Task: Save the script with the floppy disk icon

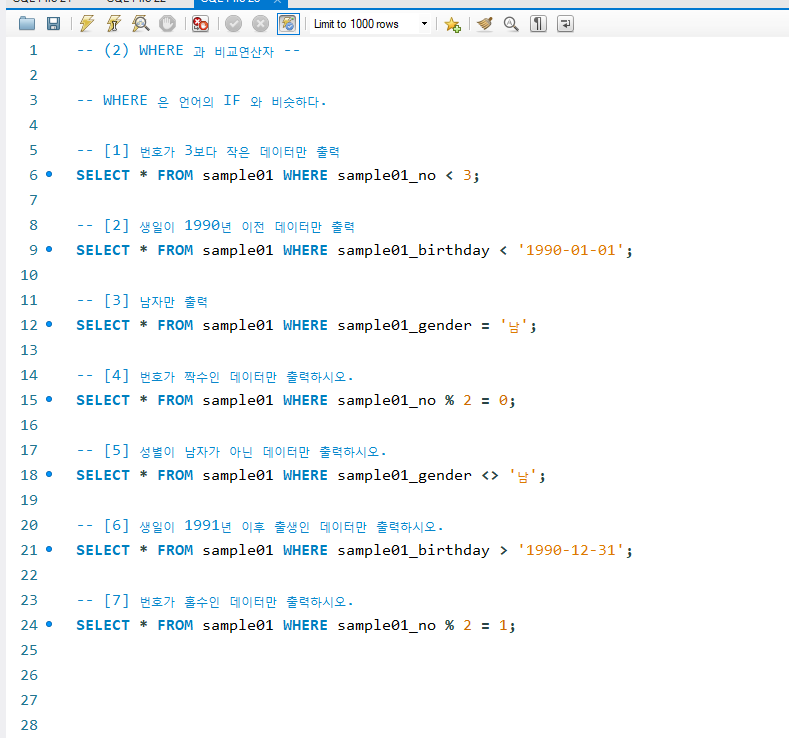Action: coord(53,24)
